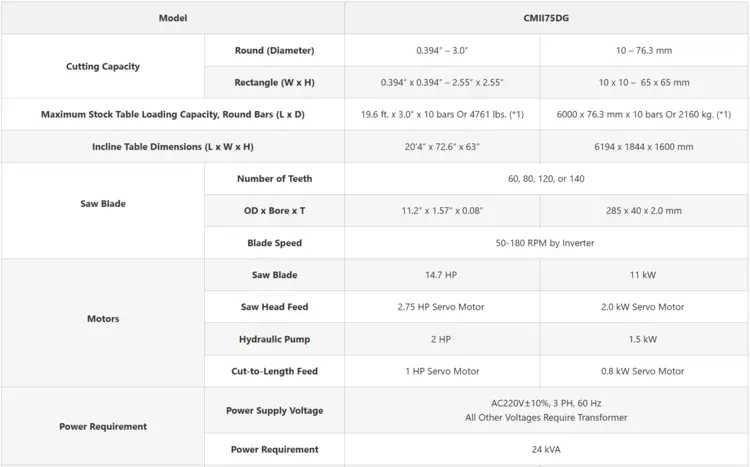The height and width of the screenshot is (467, 750).
Task: Click the 6194 x 1844 x 1600 mm cell
Action: tap(643, 147)
